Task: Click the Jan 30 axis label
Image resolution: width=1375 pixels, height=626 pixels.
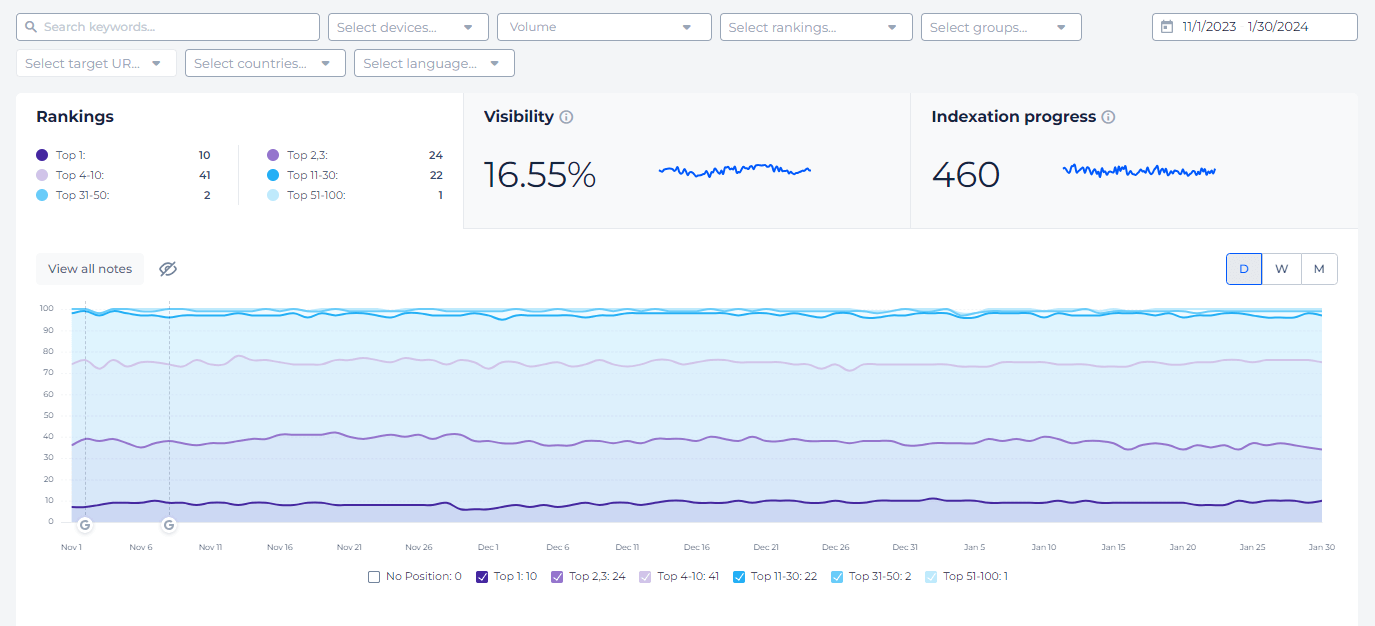Action: (x=1322, y=548)
